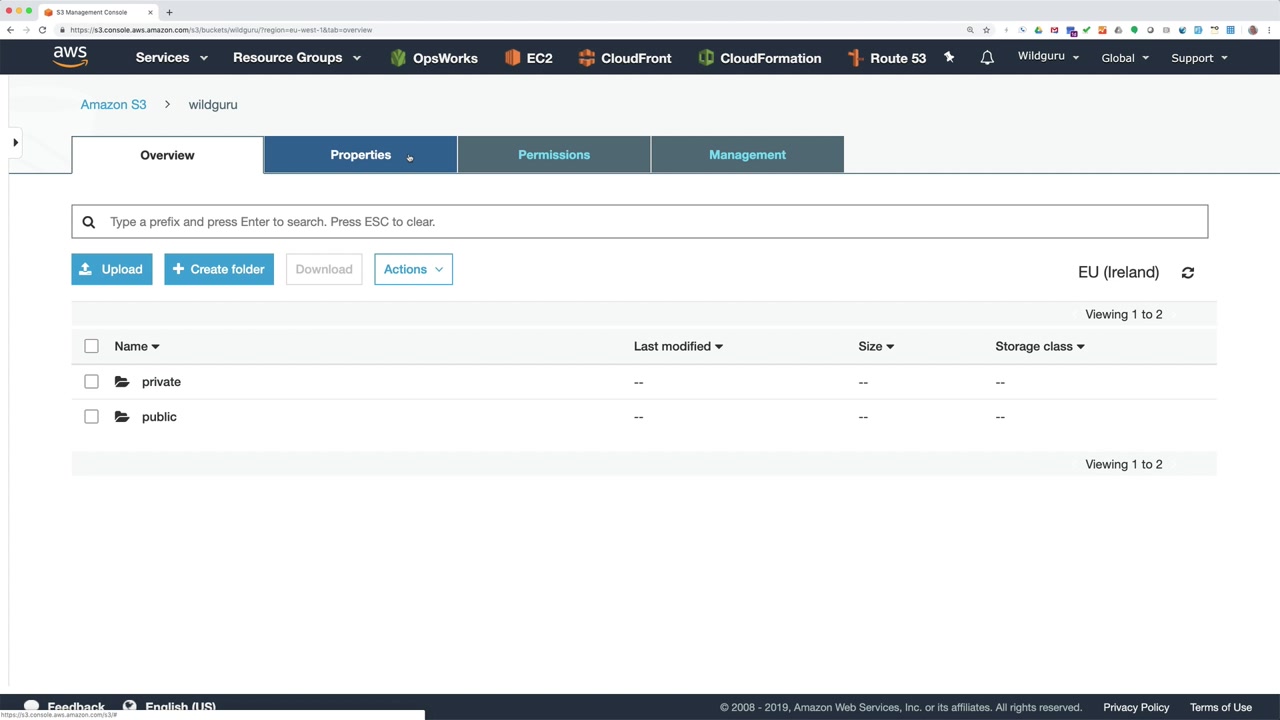Switch to the Overview tab
Screen dimensions: 1280x720
(167, 155)
